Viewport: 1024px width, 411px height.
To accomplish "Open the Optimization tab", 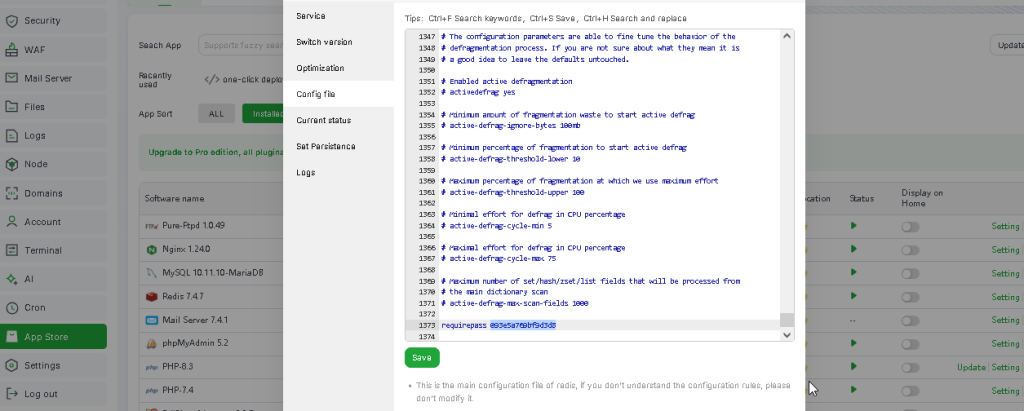I will 338,68.
